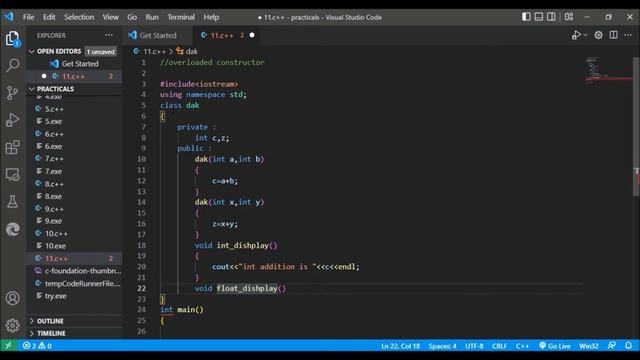Screen dimensions: 640x360
Task: Open the File menu
Action: [29, 17]
